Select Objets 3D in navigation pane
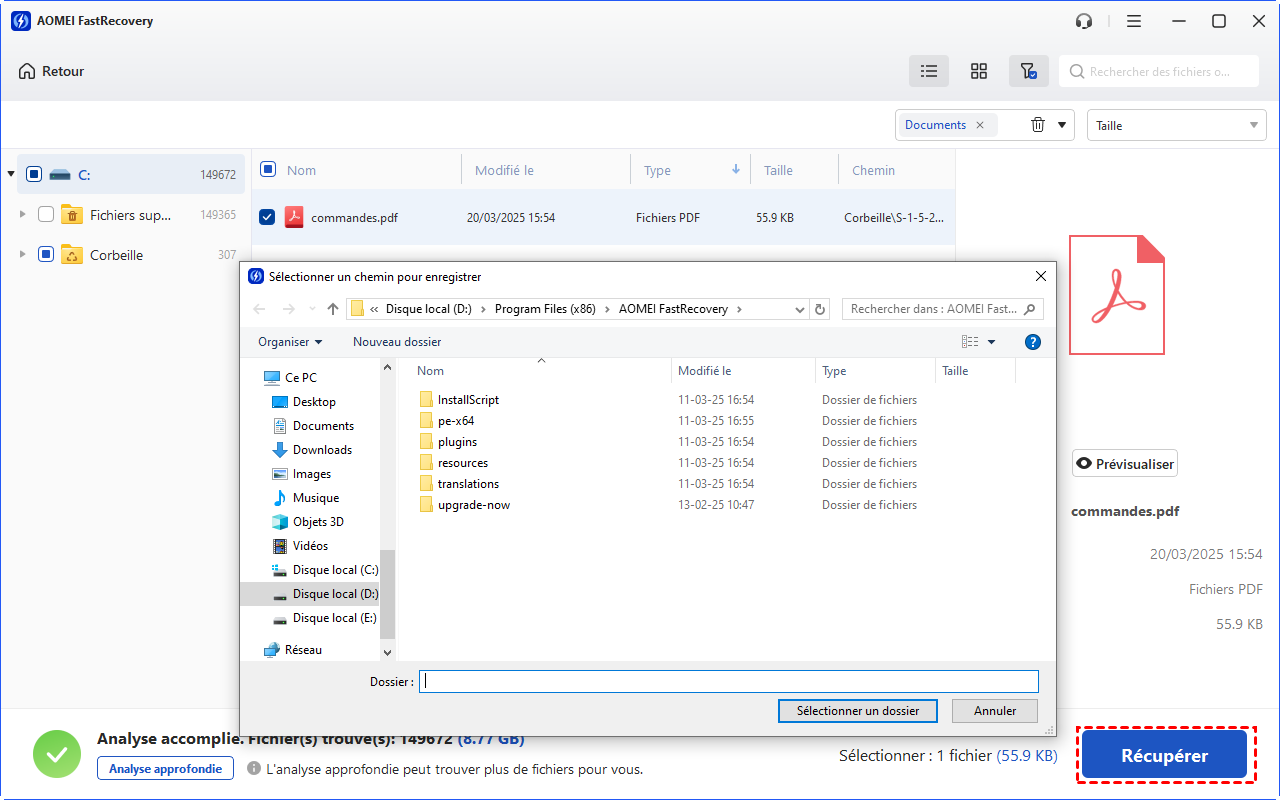The height and width of the screenshot is (800, 1280). [307, 522]
